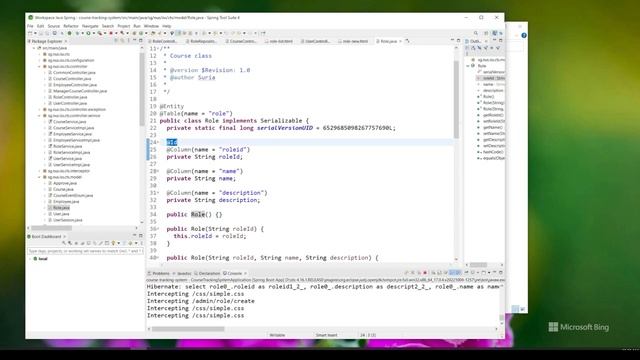The width and height of the screenshot is (640, 360).
Task: Open the File menu
Action: (x=30, y=26)
